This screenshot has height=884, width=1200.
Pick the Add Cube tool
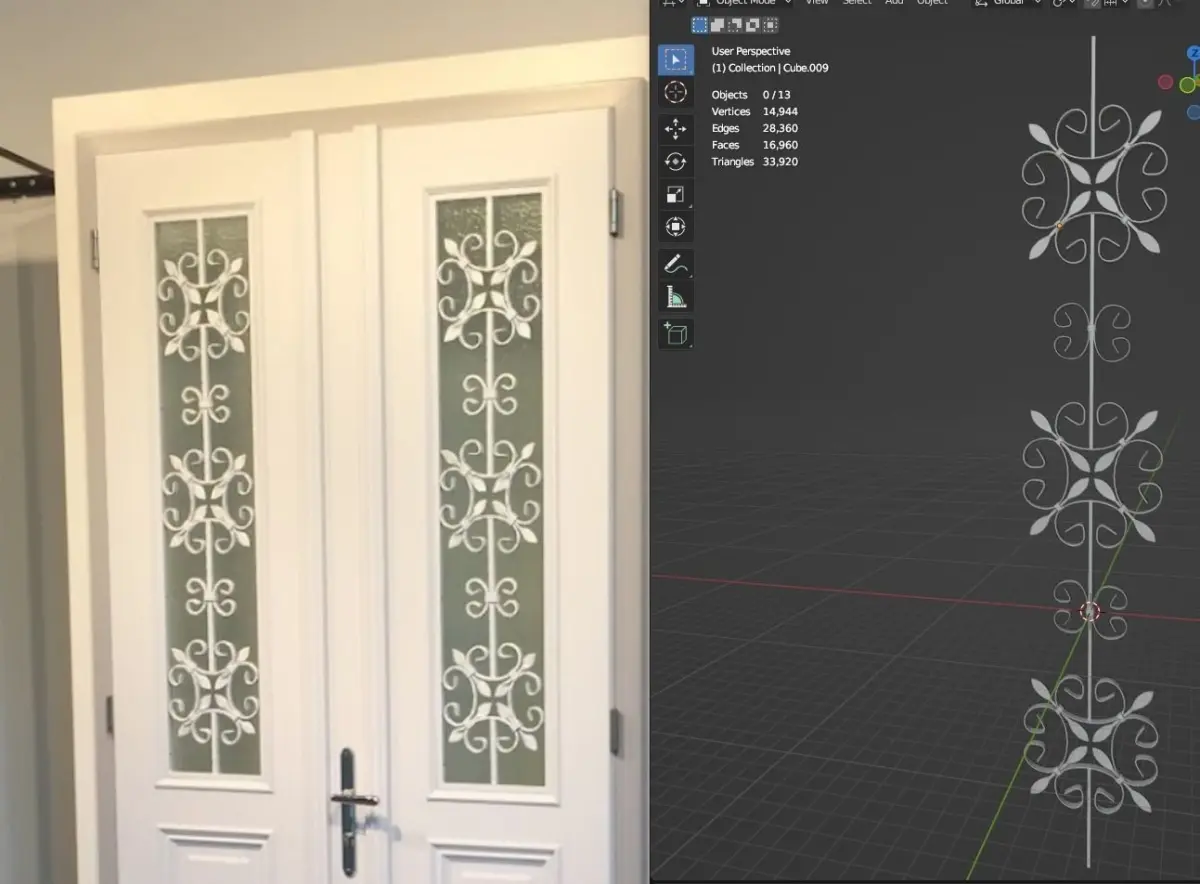[676, 334]
